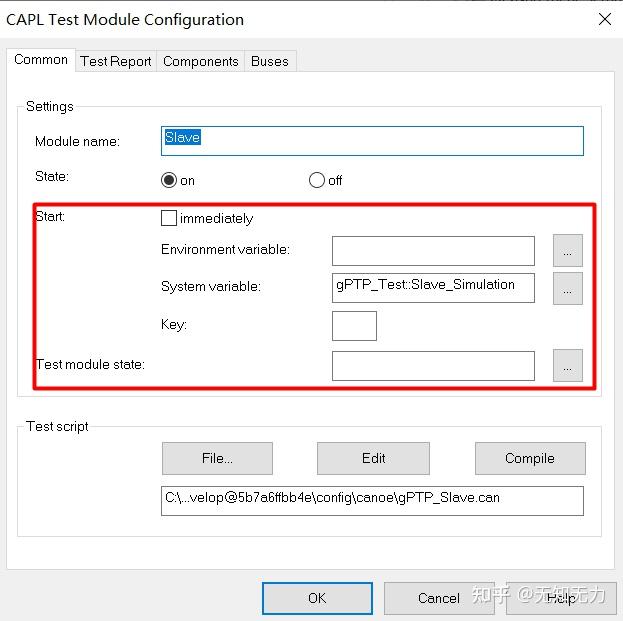Switch to the Components tab
The height and width of the screenshot is (621, 623).
200,61
